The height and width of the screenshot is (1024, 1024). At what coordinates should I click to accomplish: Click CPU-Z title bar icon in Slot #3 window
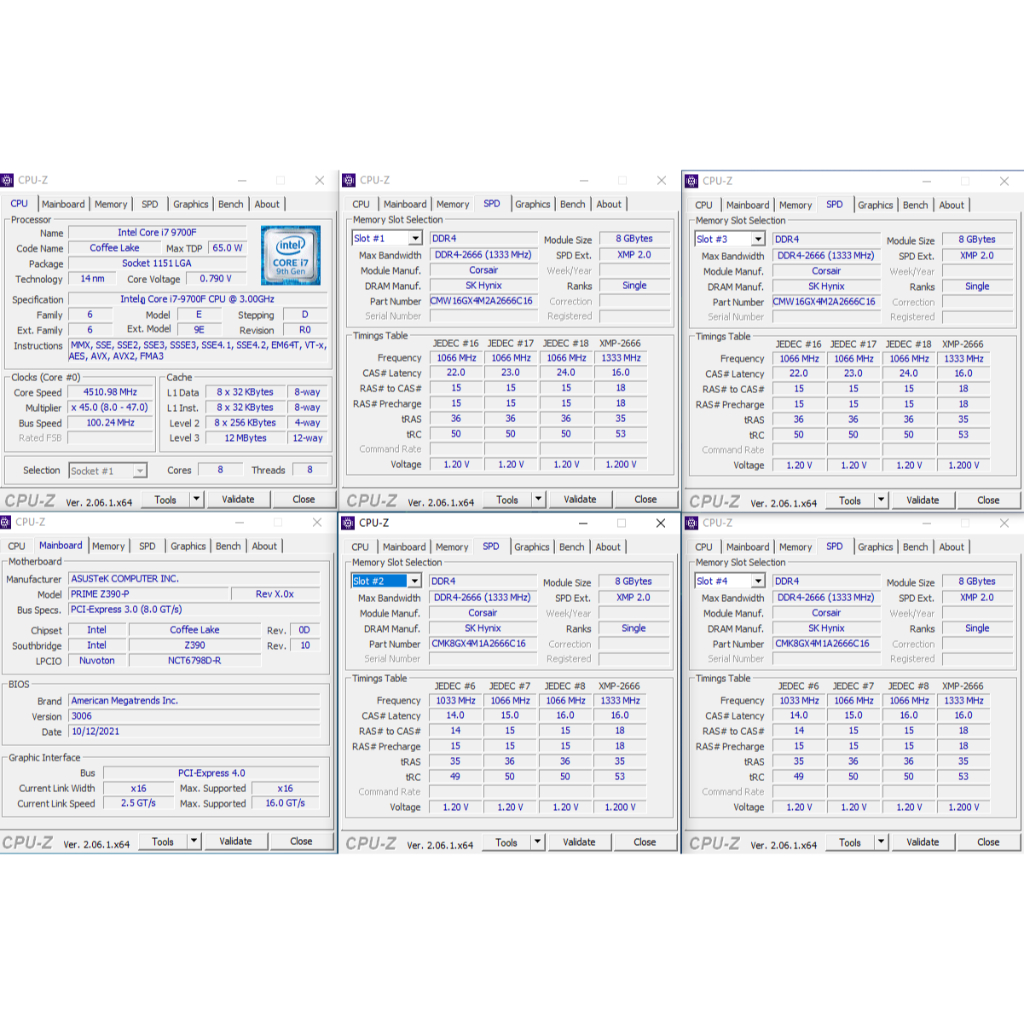tap(691, 181)
